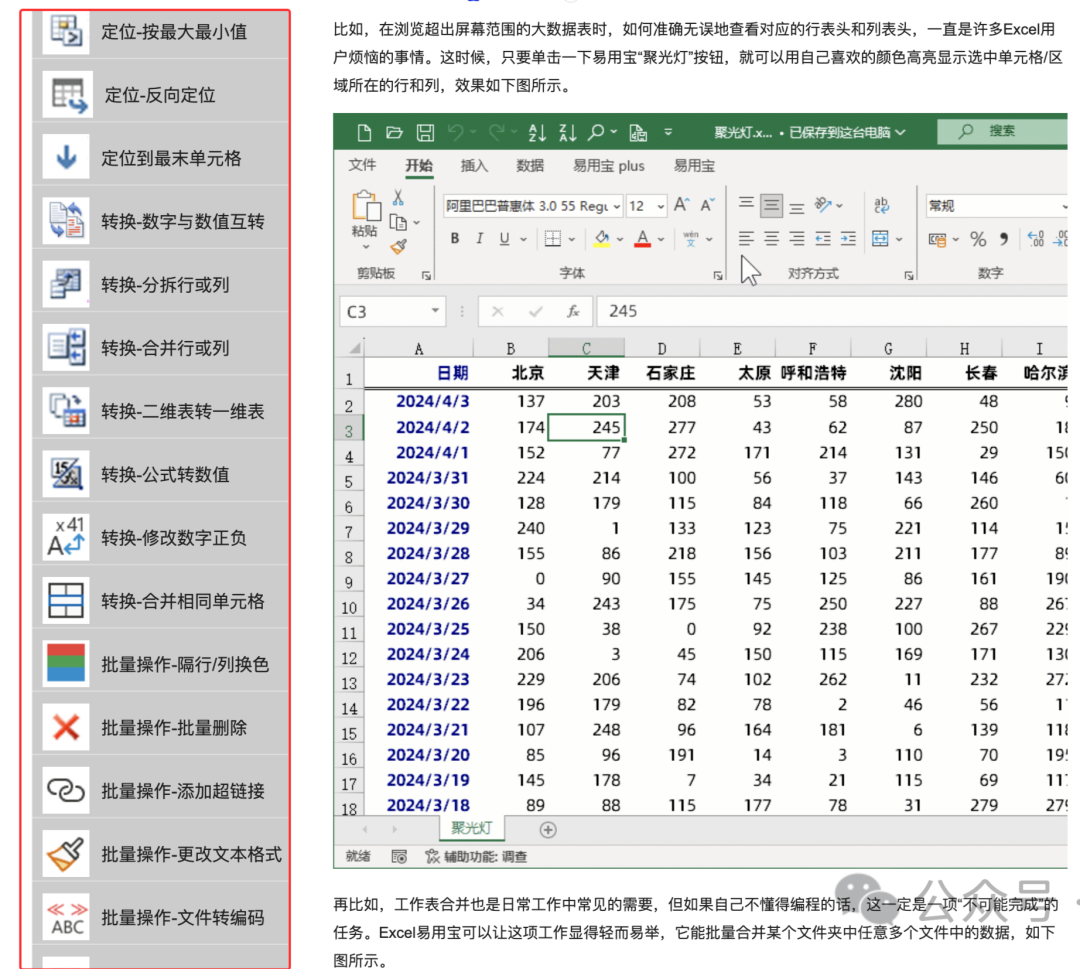Expand the 对齐方式 group dialog launcher

(x=909, y=275)
